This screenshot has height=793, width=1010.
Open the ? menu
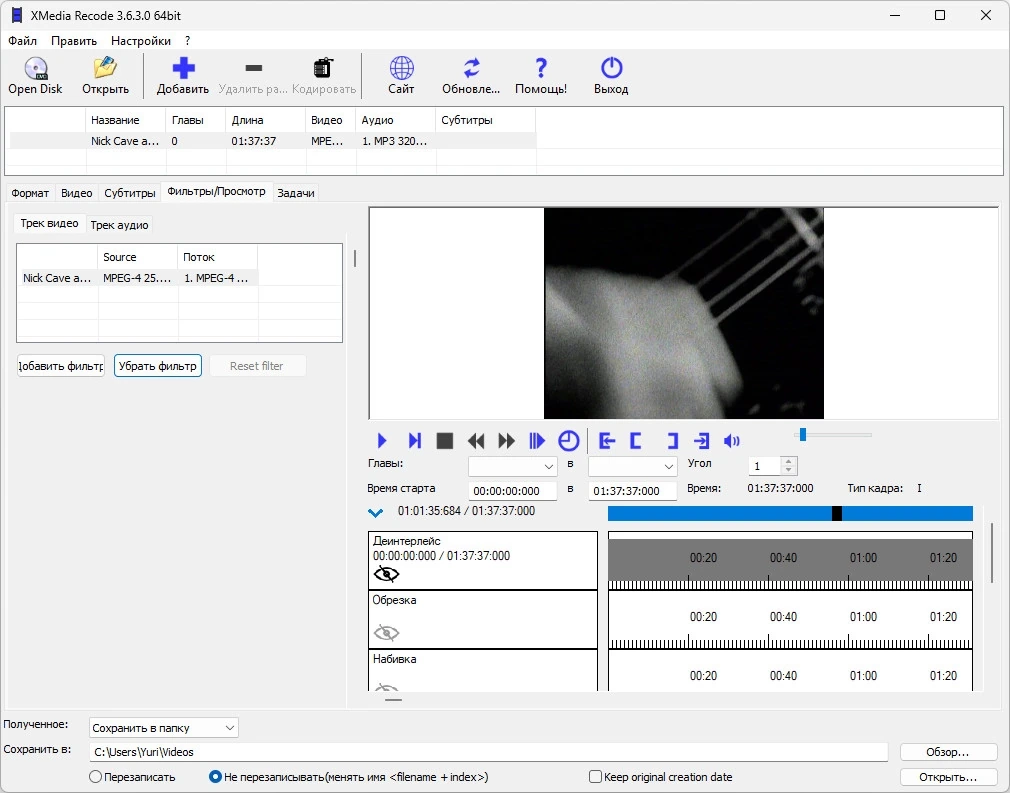tap(187, 41)
